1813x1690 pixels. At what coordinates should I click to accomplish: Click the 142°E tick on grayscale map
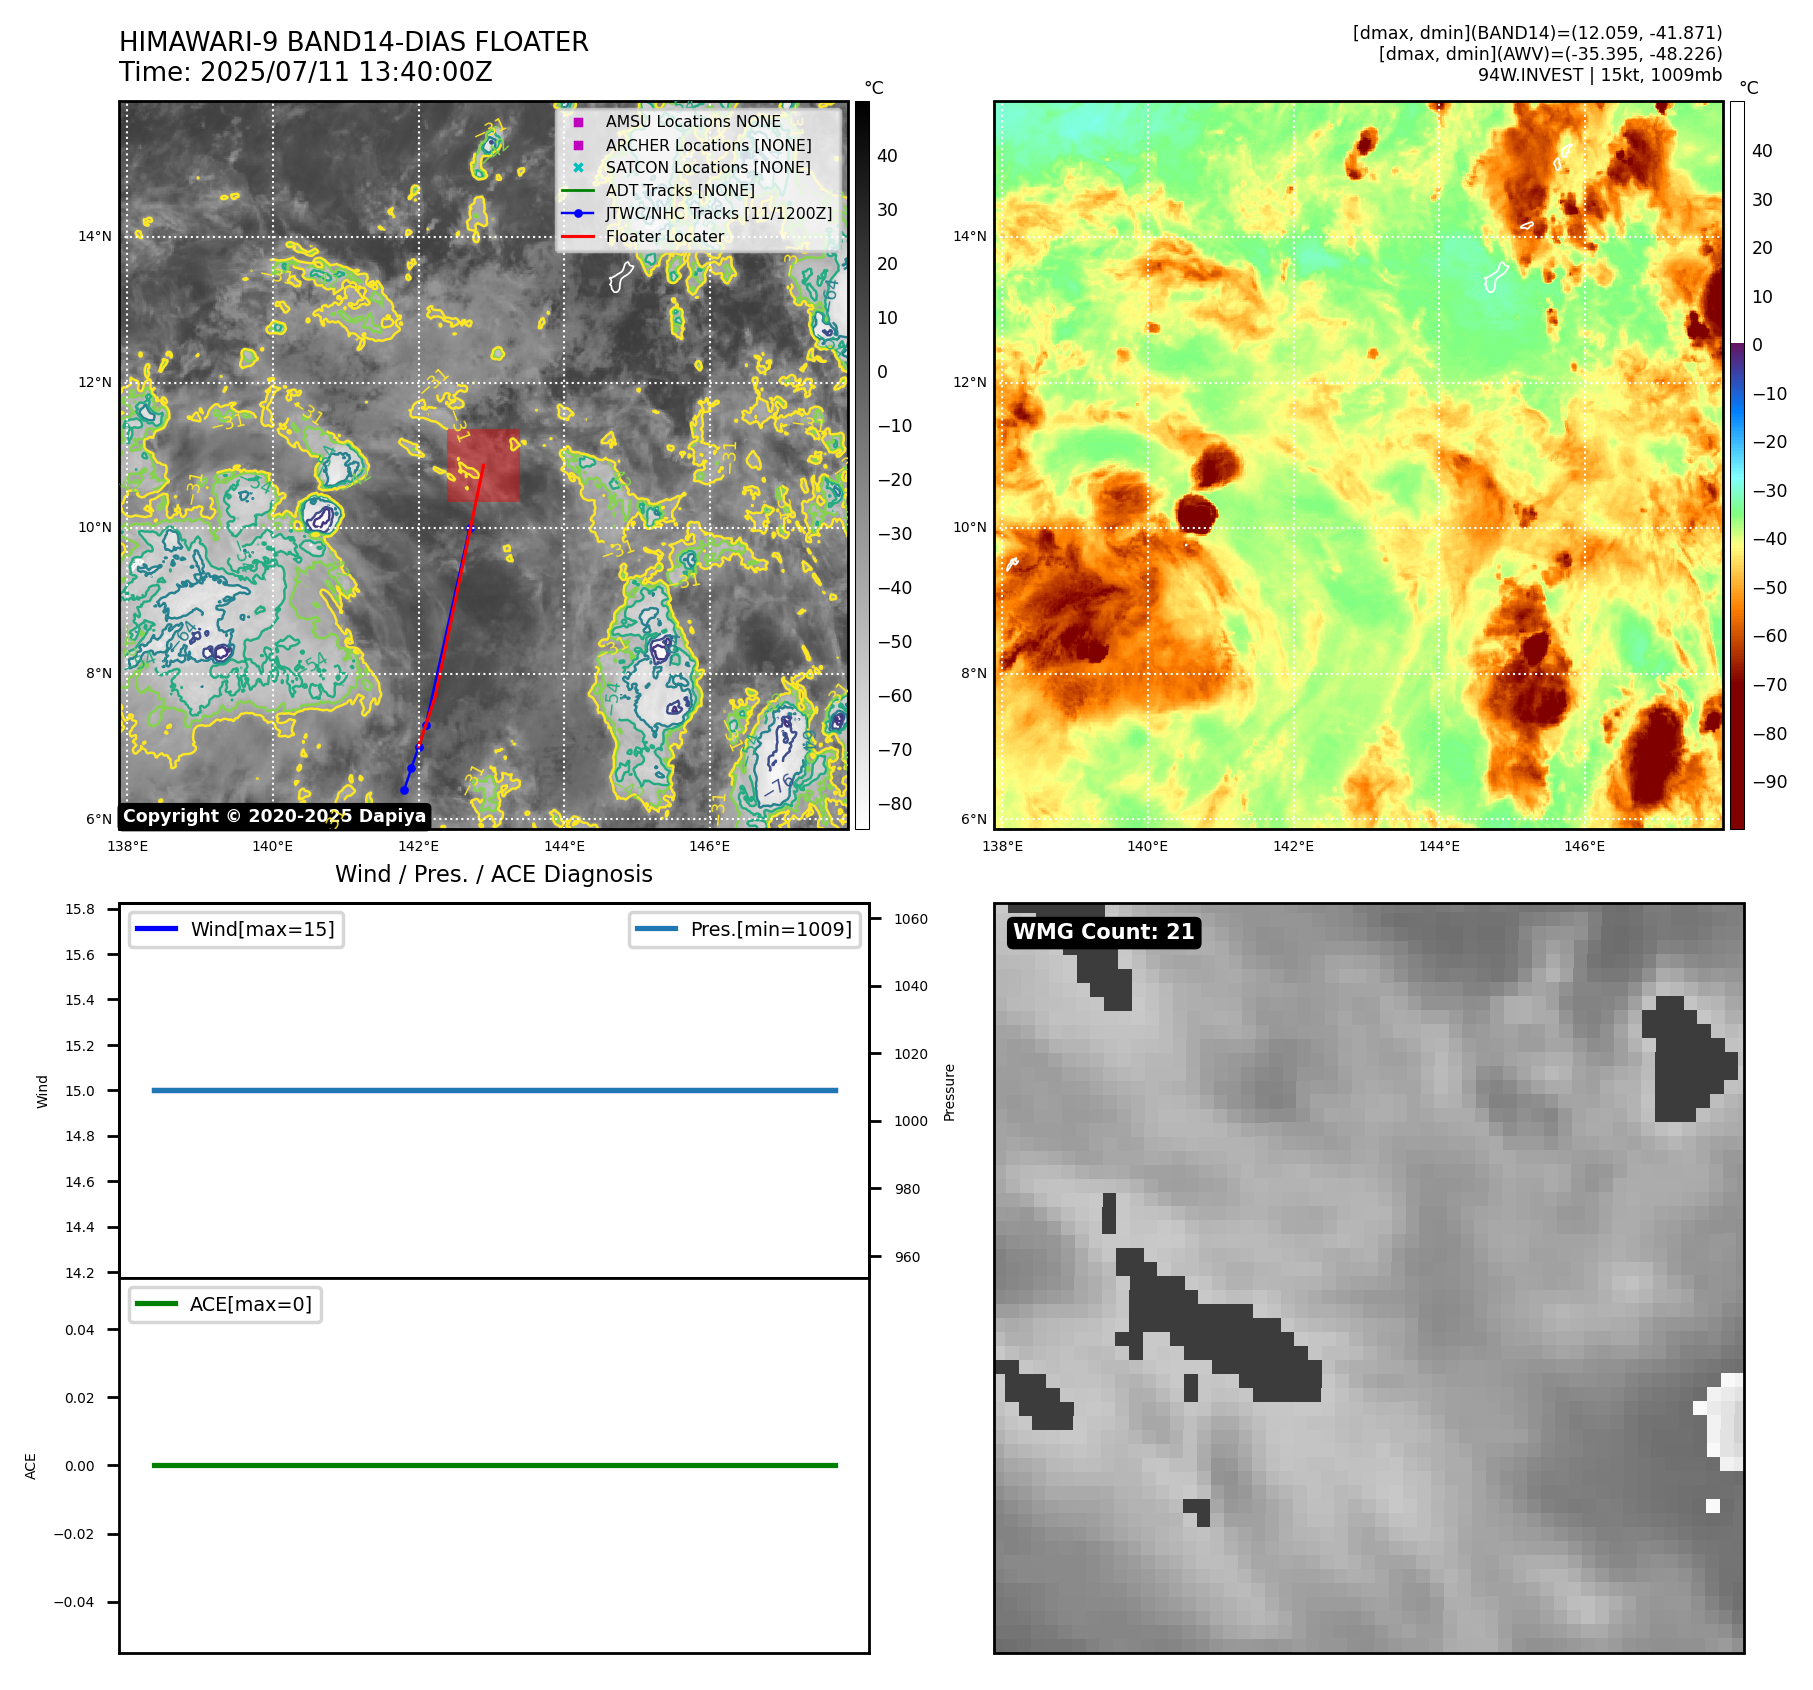tap(418, 846)
